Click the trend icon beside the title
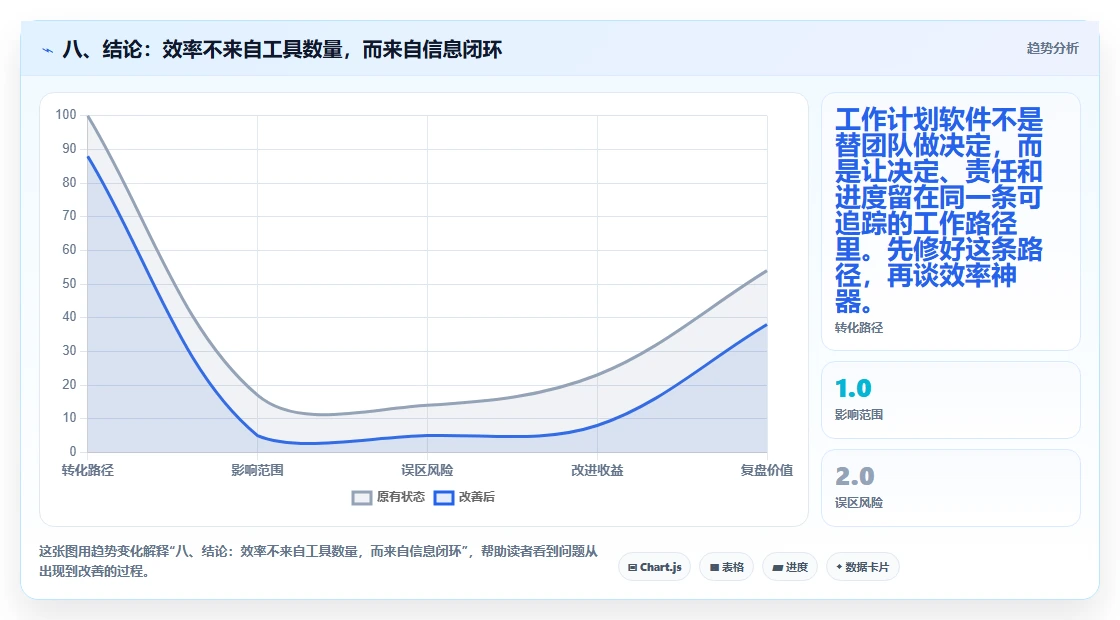This screenshot has height=620, width=1120. 48,50
